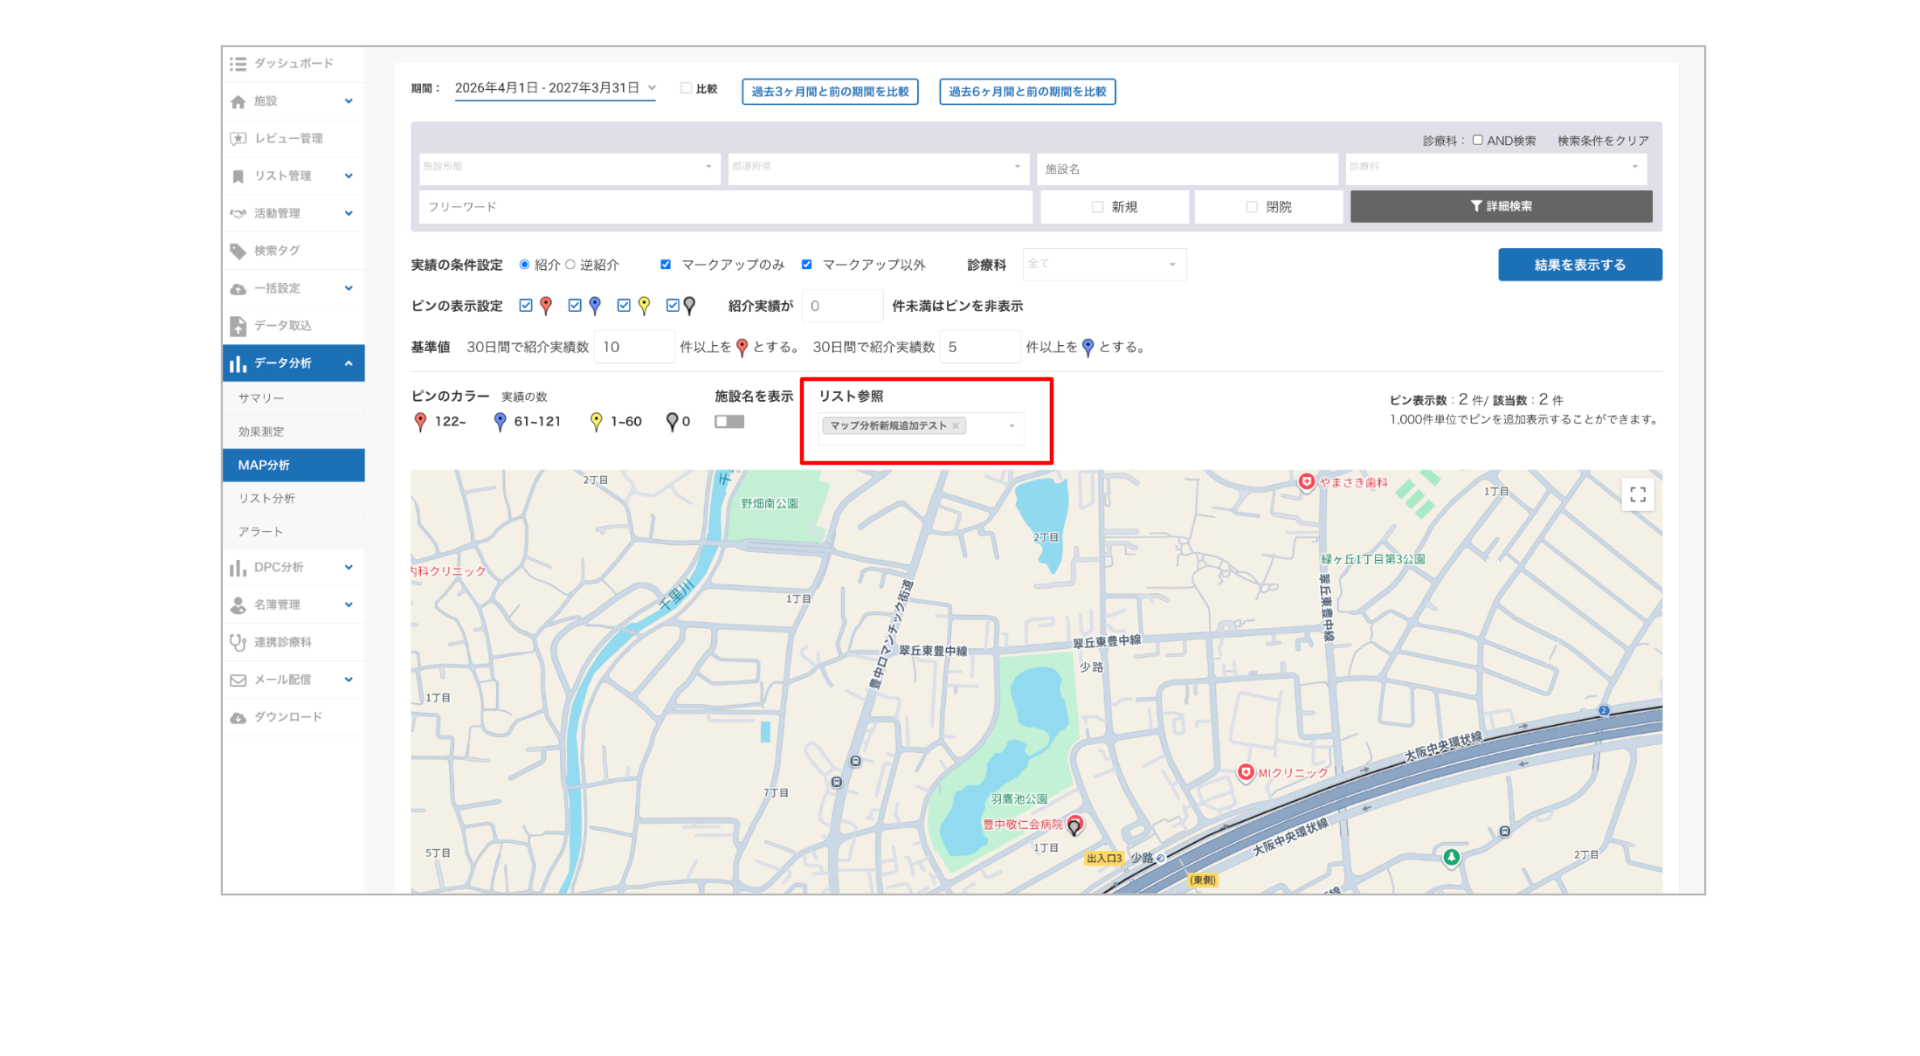The width and height of the screenshot is (1920, 1056).
Task: Expand the 施設 sidebar menu
Action: pyautogui.click(x=348, y=102)
